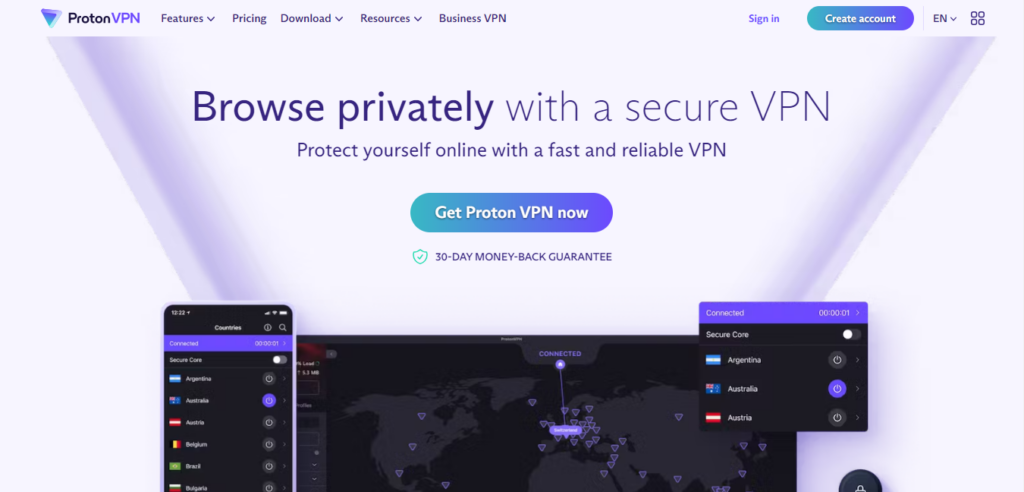Screen dimensions: 1024x492
Task: Click the Sign in link
Action: click(763, 18)
